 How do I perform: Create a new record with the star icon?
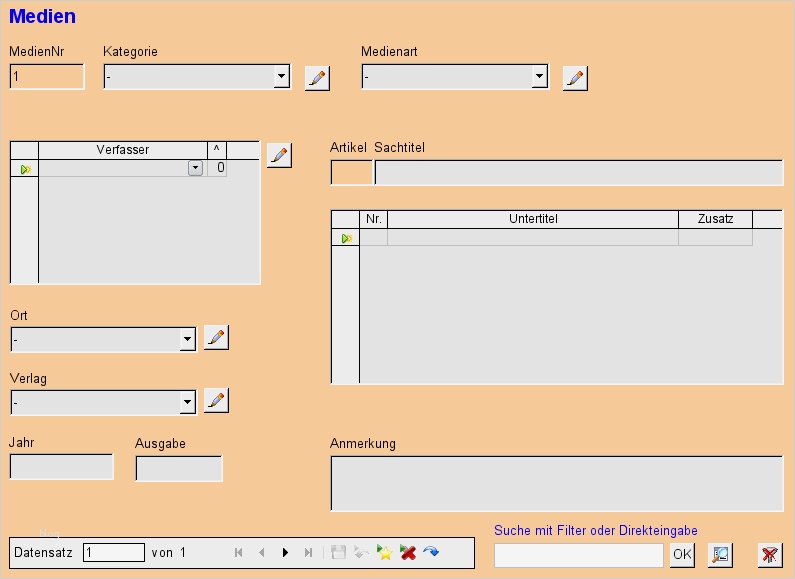click(384, 552)
